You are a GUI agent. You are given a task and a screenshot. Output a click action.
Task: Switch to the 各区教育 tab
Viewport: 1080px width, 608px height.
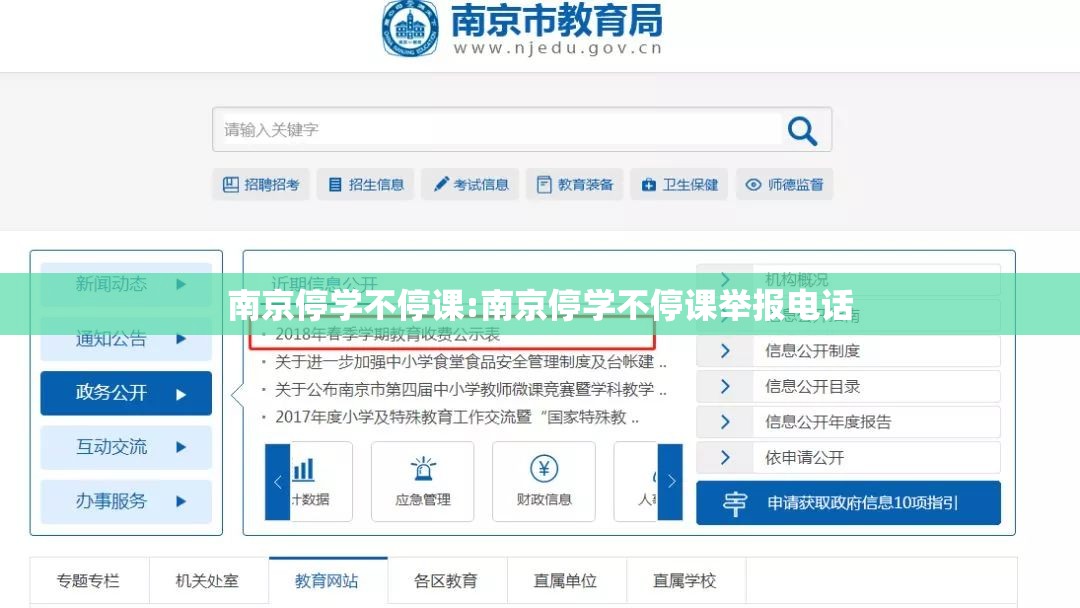446,580
